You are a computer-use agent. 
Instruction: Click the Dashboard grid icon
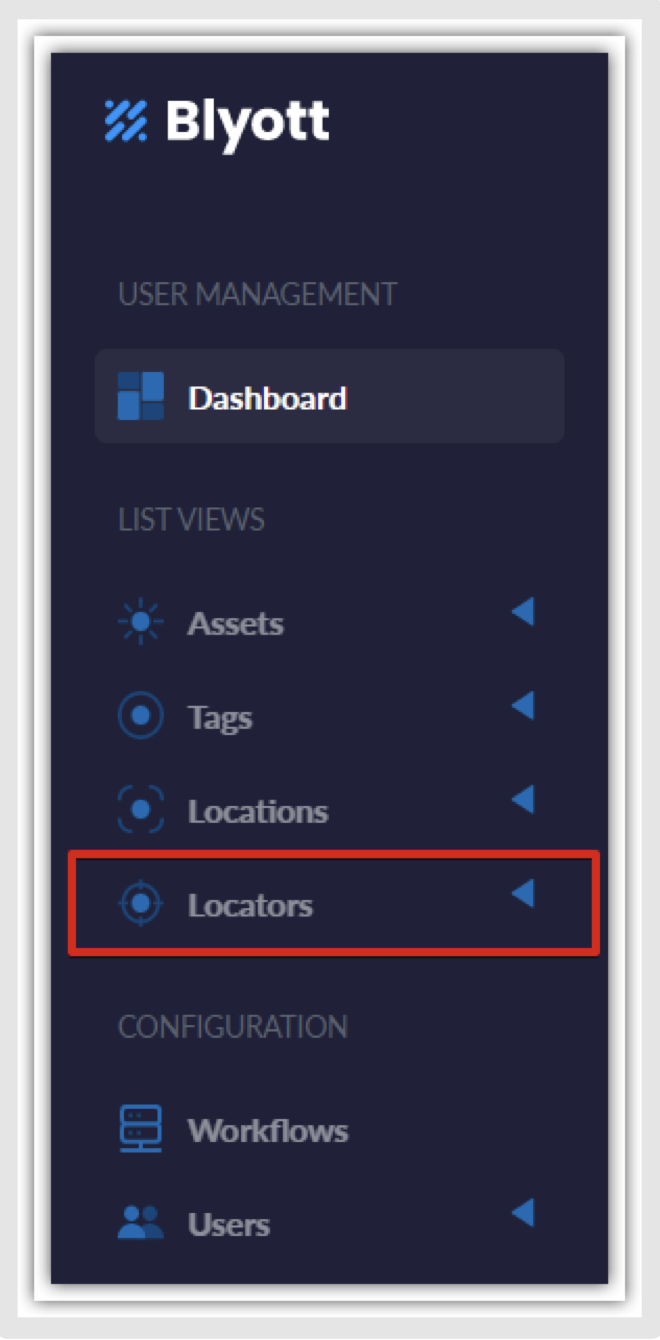click(x=141, y=396)
